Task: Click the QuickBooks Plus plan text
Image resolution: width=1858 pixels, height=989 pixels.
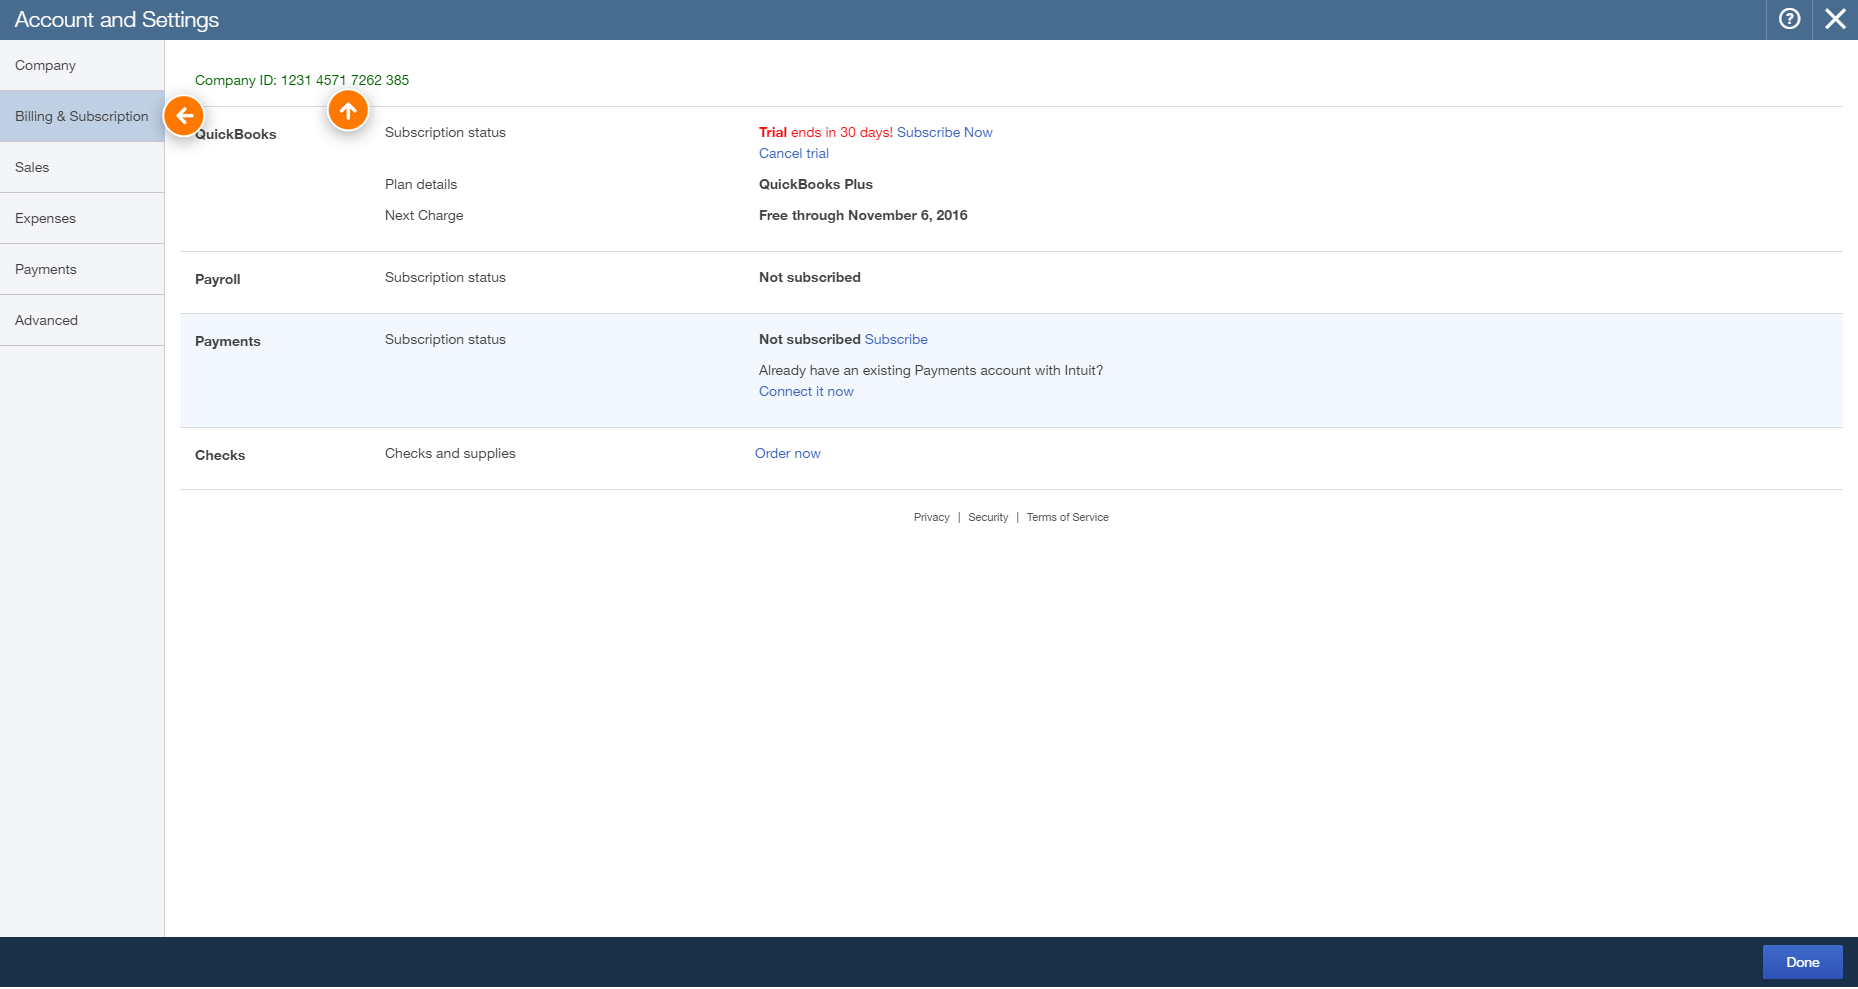Action: coord(815,184)
